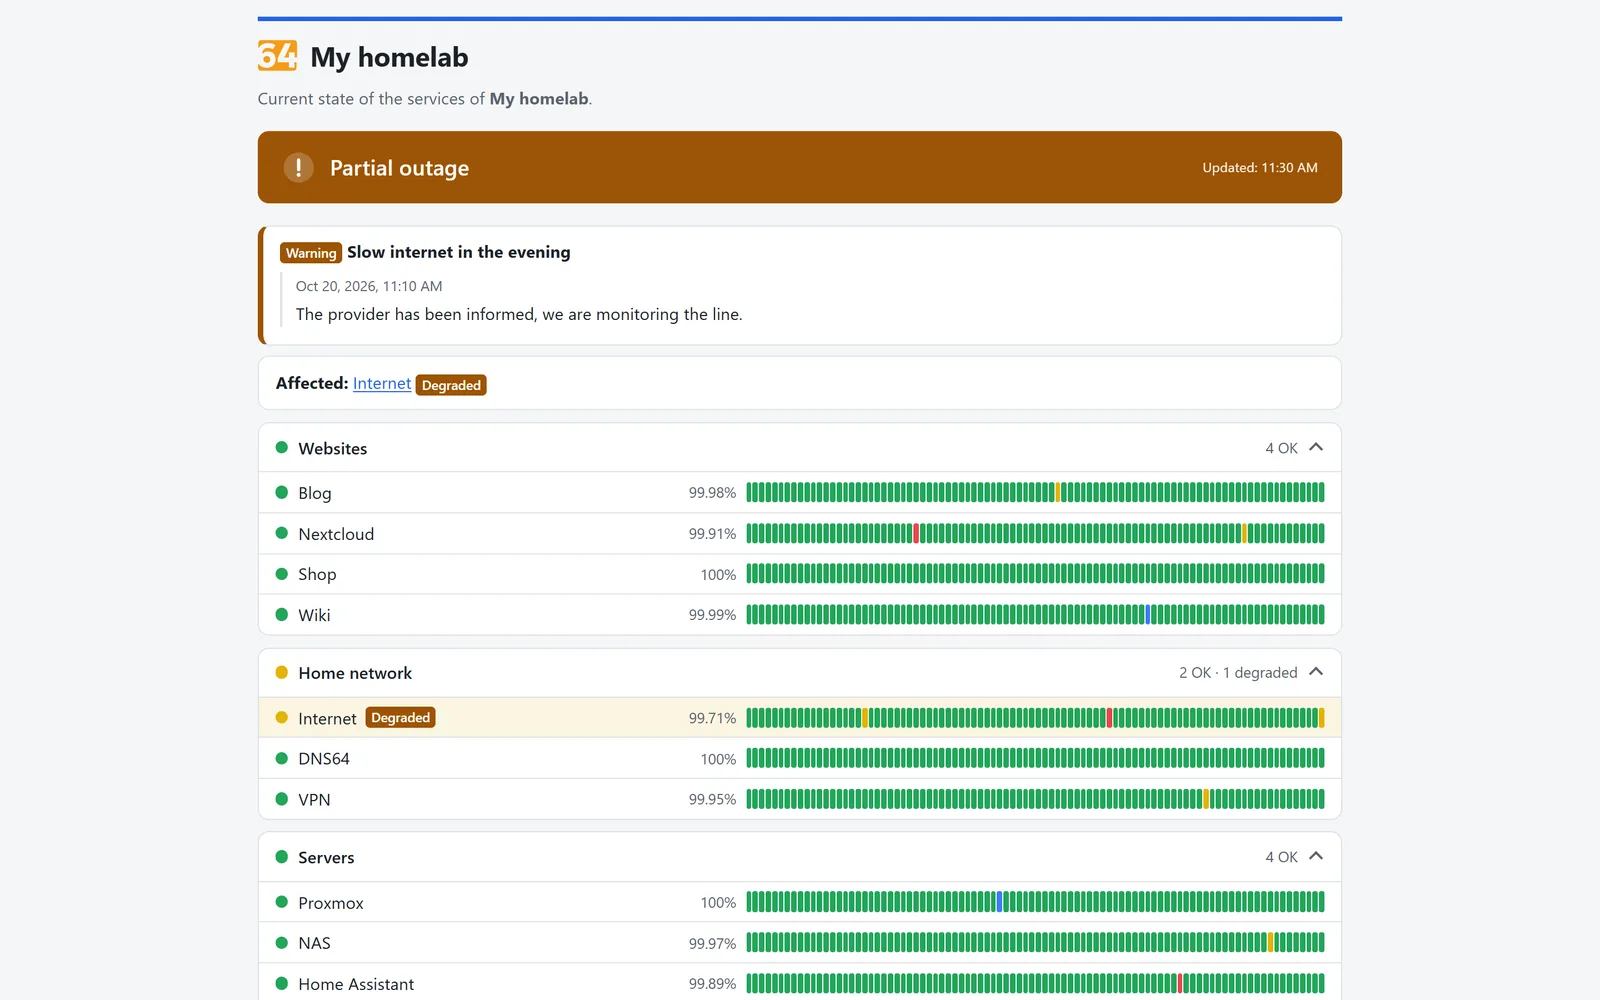
Task: Click the yellow bar in NAS uptime history
Action: (1270, 942)
